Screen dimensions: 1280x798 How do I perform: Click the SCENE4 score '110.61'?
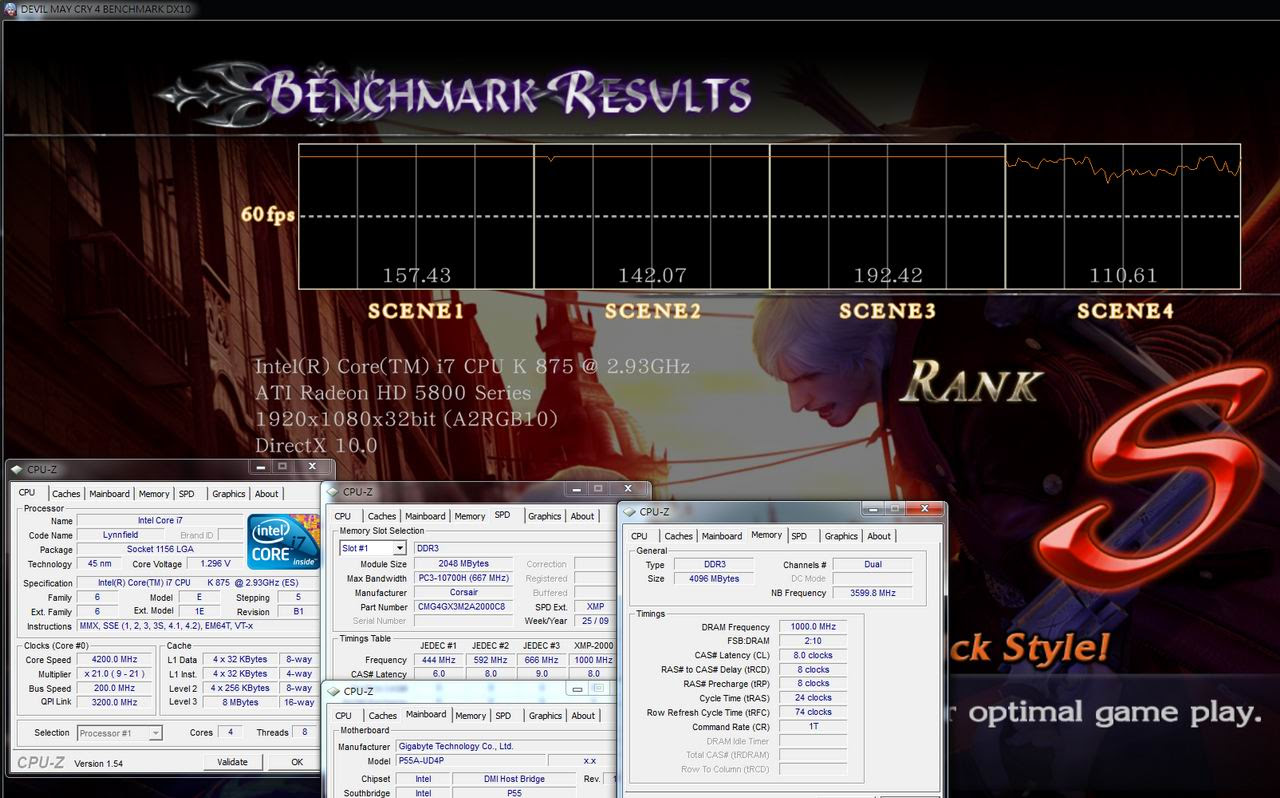pos(1123,275)
